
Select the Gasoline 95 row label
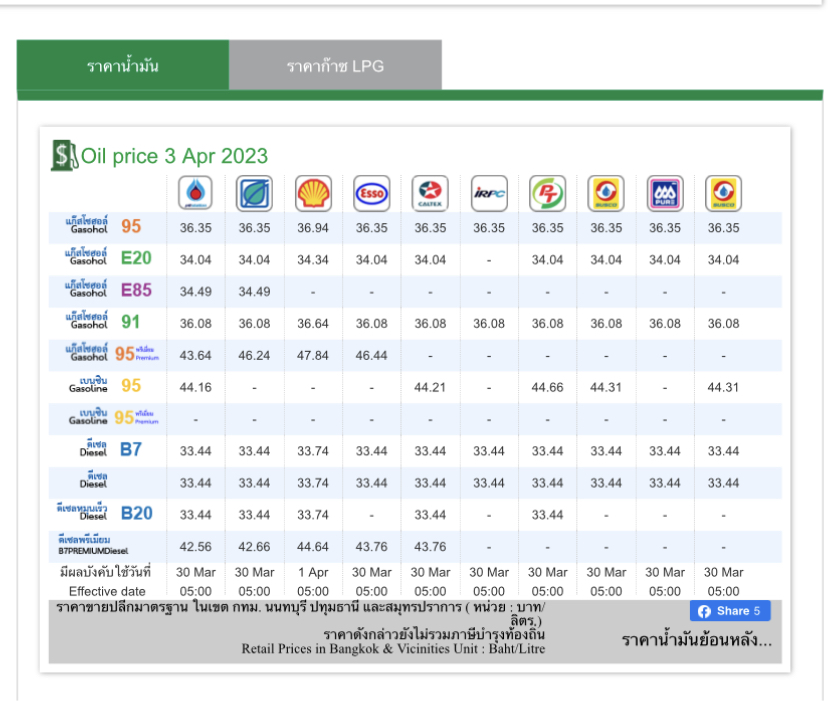(105, 385)
